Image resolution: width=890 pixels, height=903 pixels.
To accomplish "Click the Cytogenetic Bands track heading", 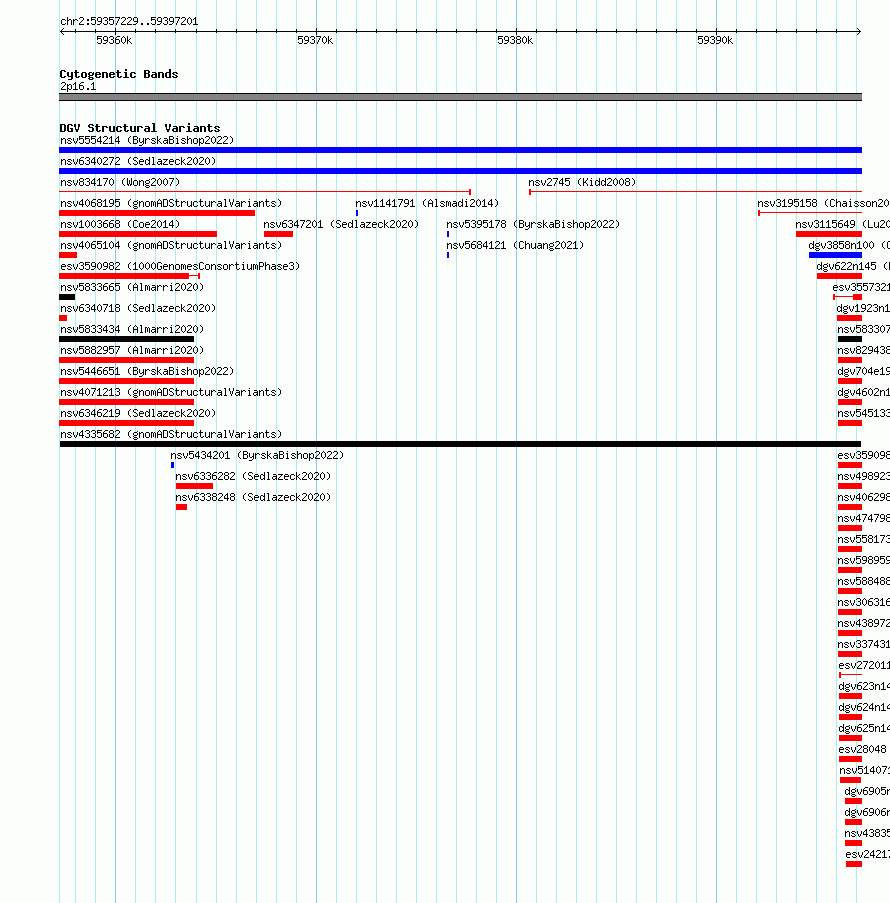I will [119, 74].
